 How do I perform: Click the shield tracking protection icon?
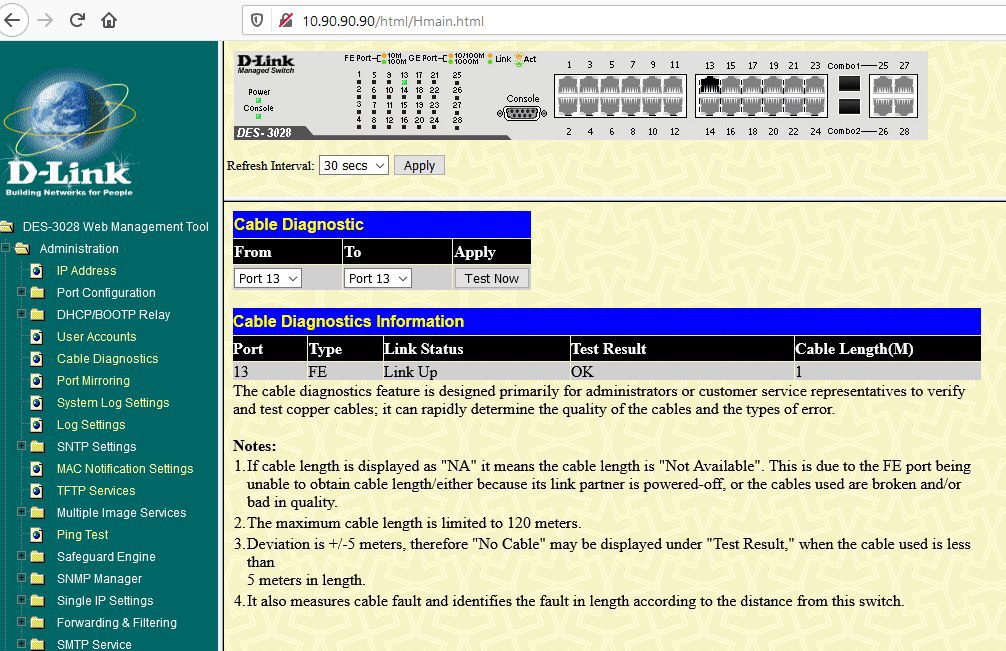point(257,21)
